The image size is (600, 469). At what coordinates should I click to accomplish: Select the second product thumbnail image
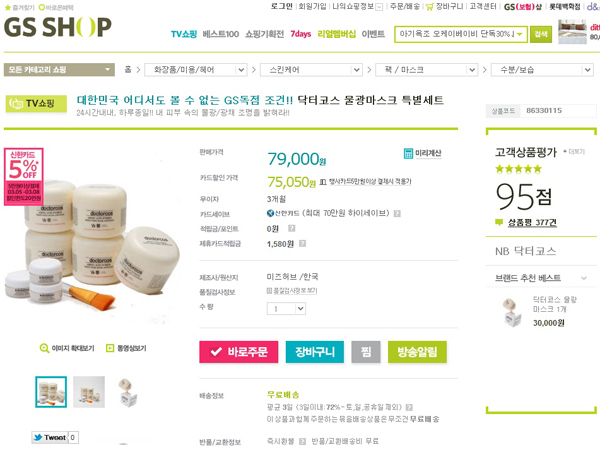pyautogui.click(x=89, y=392)
